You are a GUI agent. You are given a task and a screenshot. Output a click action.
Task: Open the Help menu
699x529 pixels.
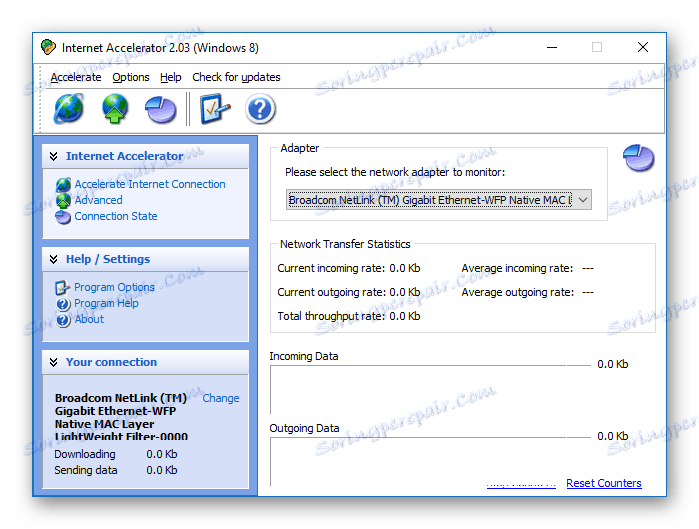click(171, 77)
